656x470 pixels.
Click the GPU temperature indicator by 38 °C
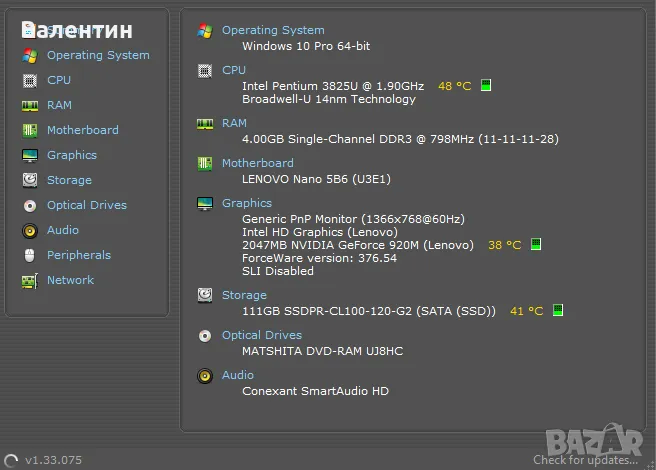pos(536,245)
